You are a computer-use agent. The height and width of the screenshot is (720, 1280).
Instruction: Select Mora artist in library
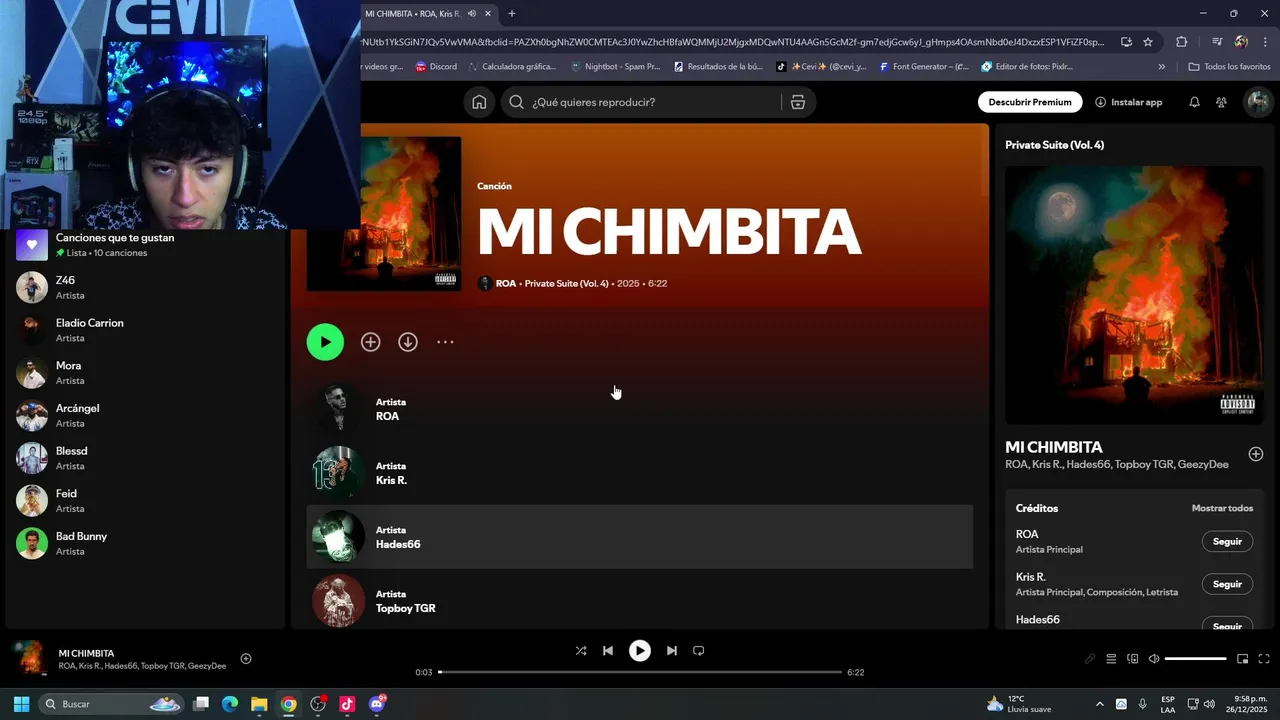[x=145, y=373]
